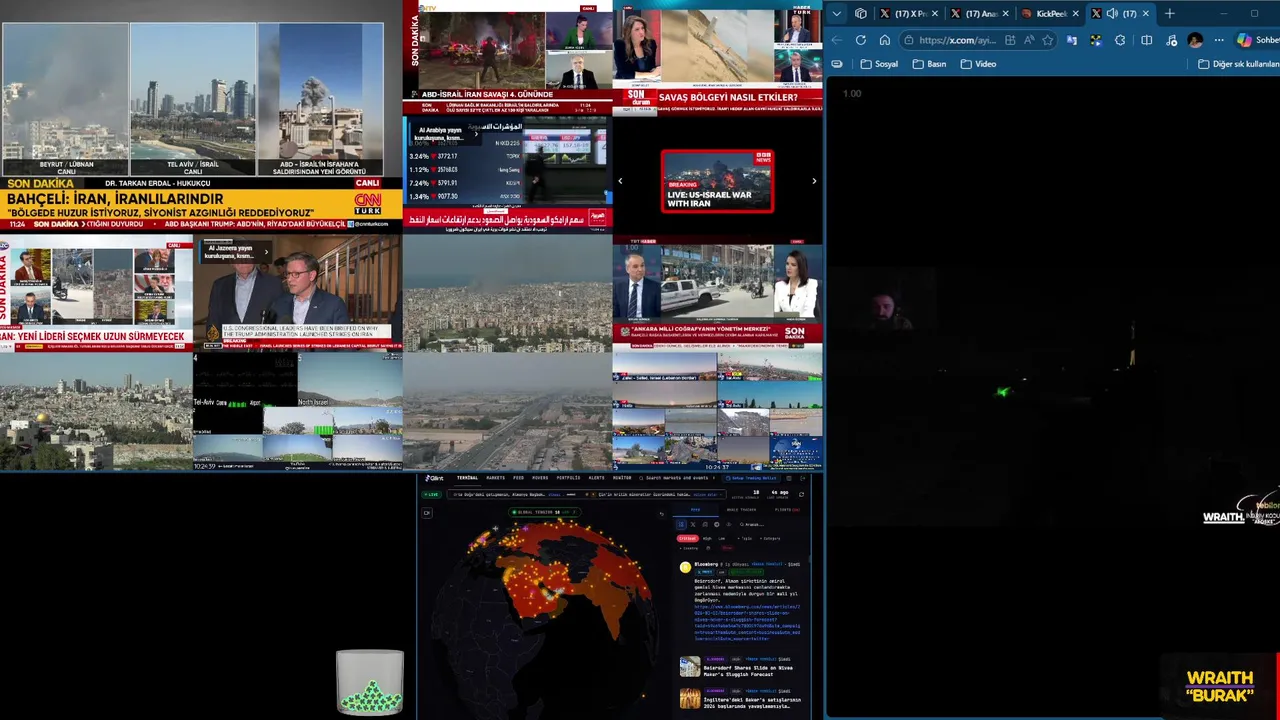The image size is (1280, 720).
Task: Go back in the browser
Action: coord(837,40)
